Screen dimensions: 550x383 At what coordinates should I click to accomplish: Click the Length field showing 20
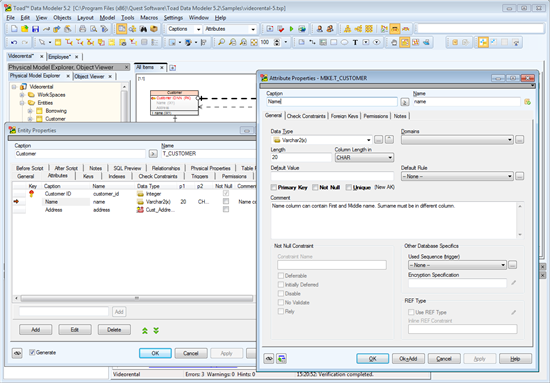coord(301,157)
